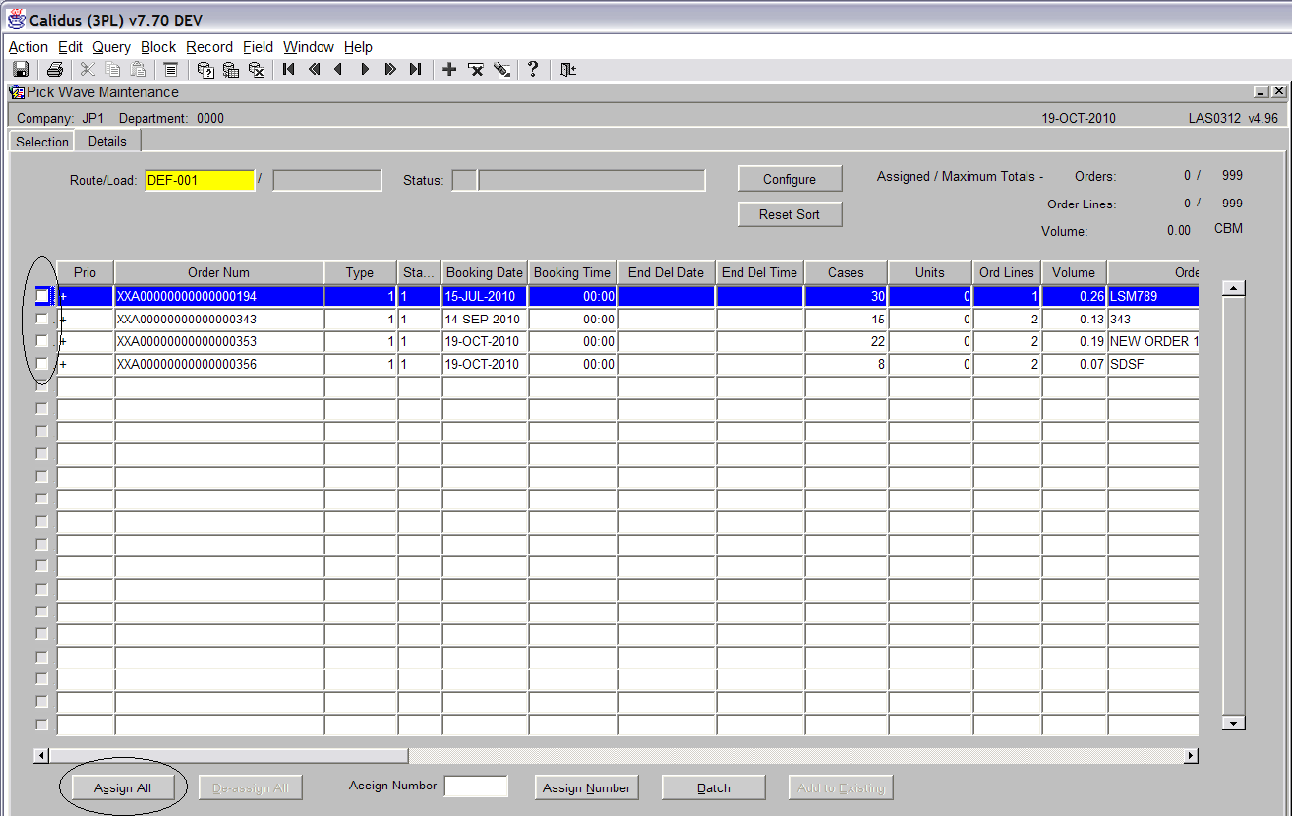This screenshot has width=1297, height=819.
Task: Click the Route/Load field showing DEF-001
Action: point(200,180)
